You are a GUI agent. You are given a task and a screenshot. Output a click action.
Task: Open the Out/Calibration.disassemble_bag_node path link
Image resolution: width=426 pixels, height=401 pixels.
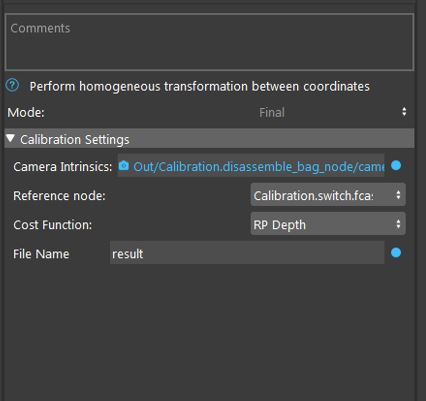(259, 166)
